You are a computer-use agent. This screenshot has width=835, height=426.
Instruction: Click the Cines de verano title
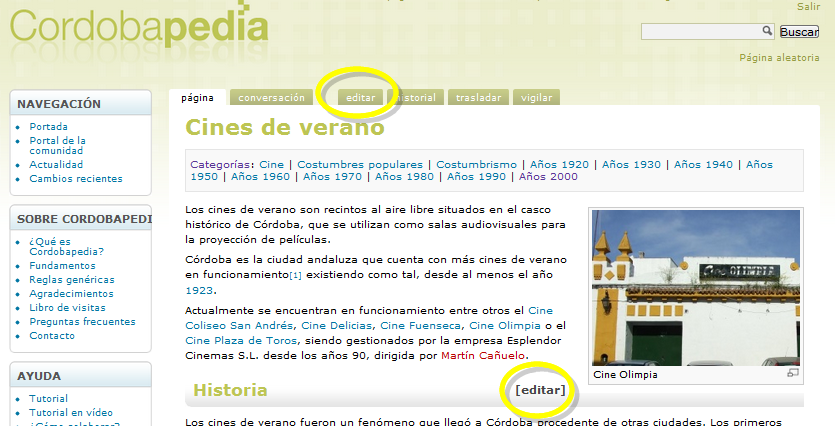tap(285, 127)
